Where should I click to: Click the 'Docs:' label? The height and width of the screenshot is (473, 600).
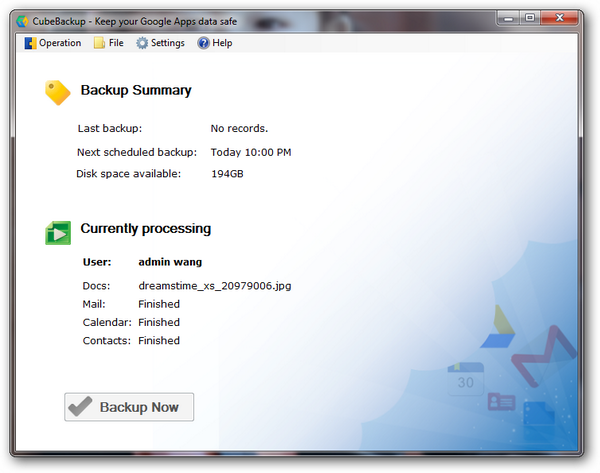coord(96,286)
